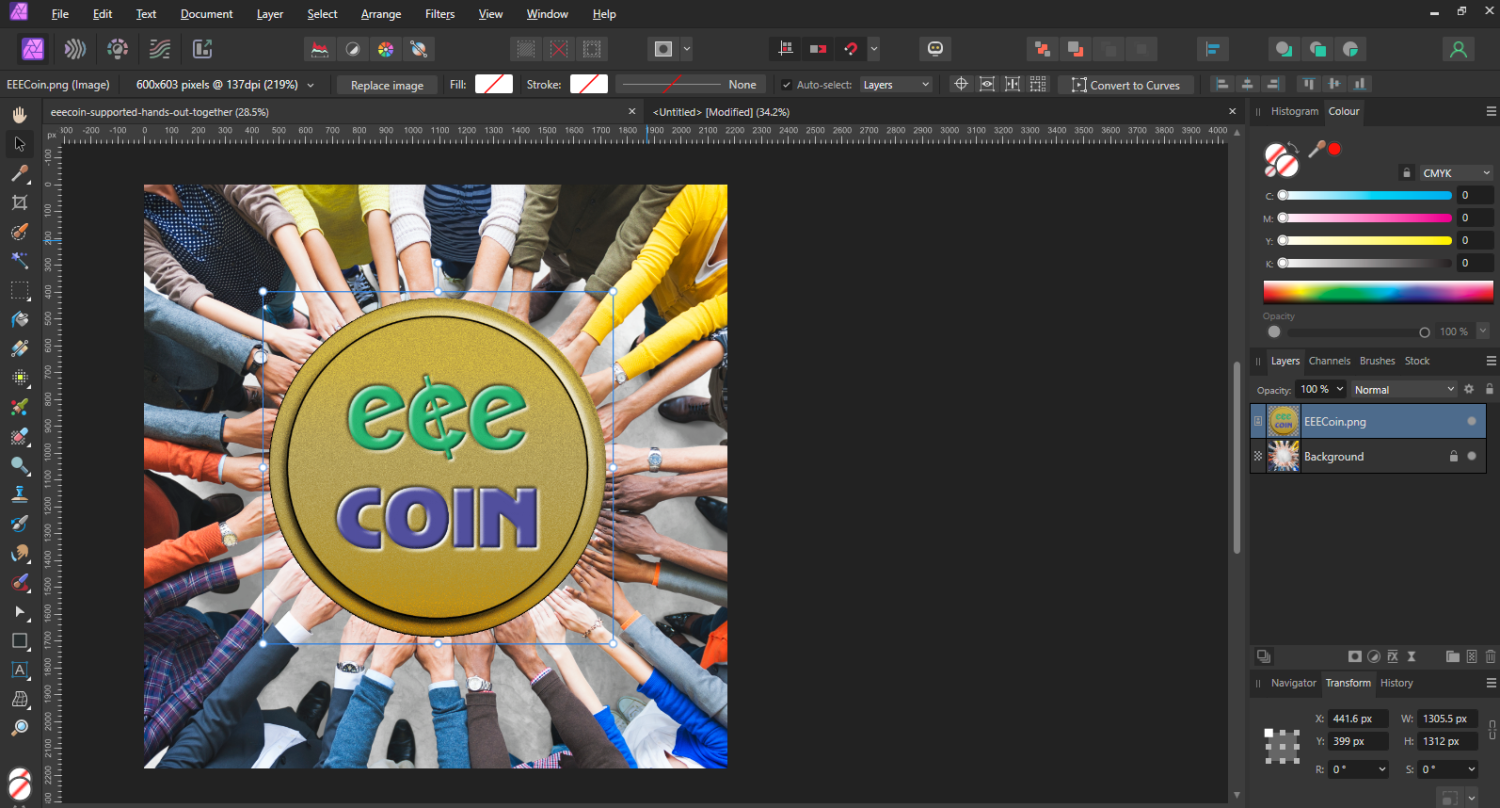Select the View (hand) tool
Viewport: 1500px width, 808px height.
pyautogui.click(x=19, y=115)
